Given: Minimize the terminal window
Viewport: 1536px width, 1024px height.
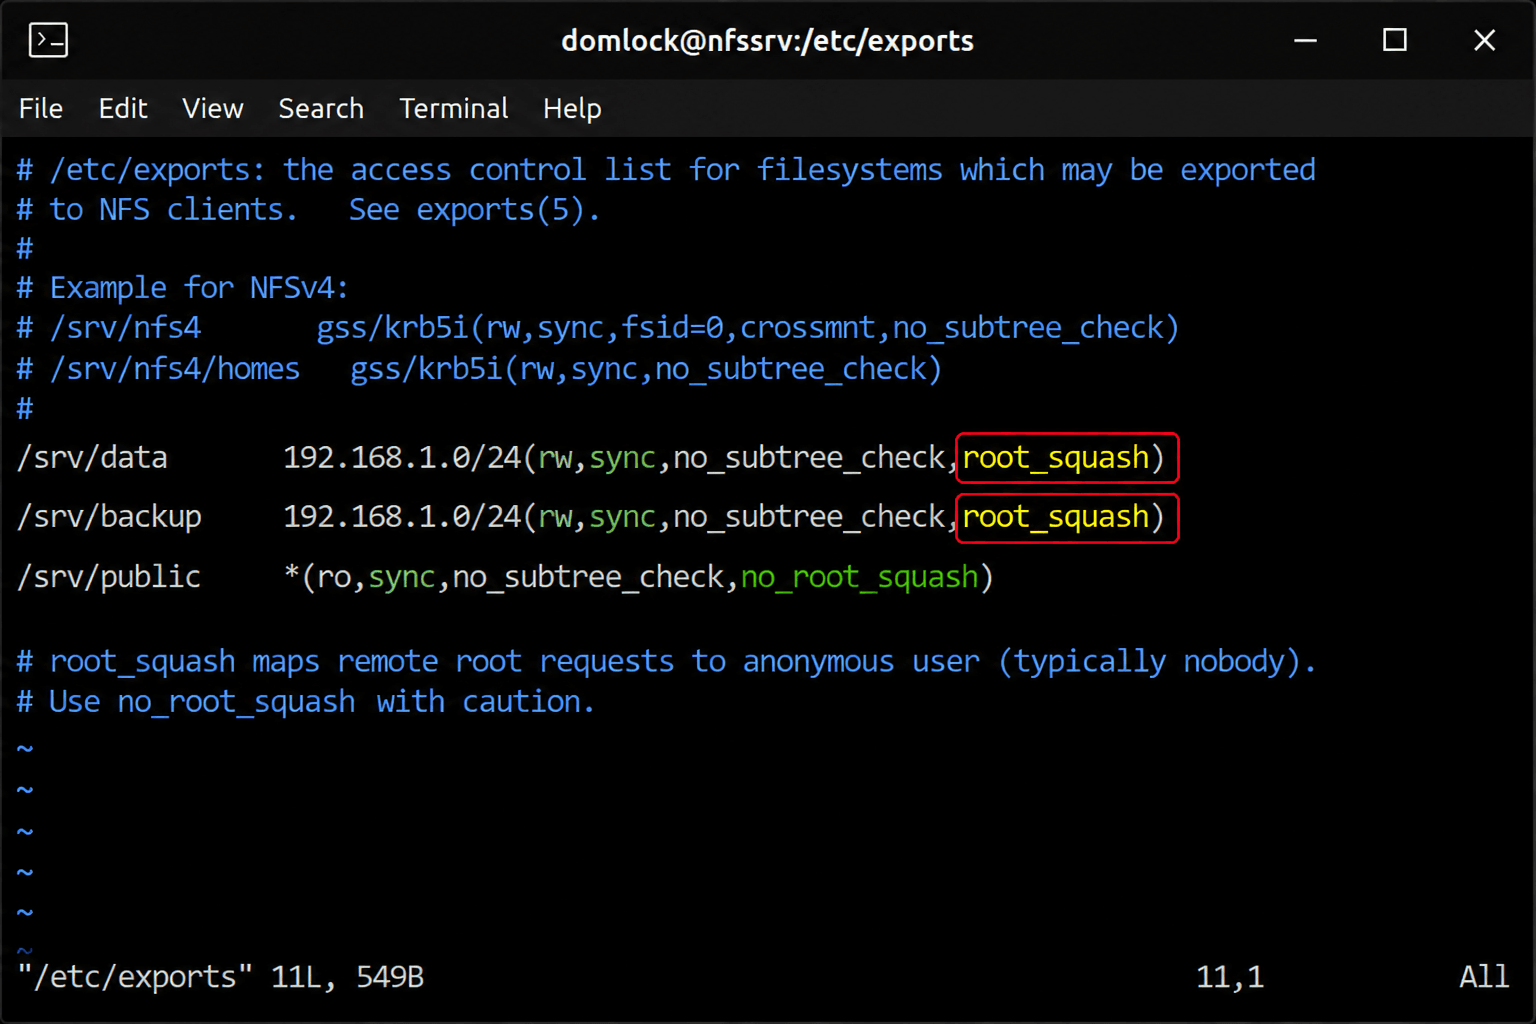Looking at the screenshot, I should [x=1305, y=40].
